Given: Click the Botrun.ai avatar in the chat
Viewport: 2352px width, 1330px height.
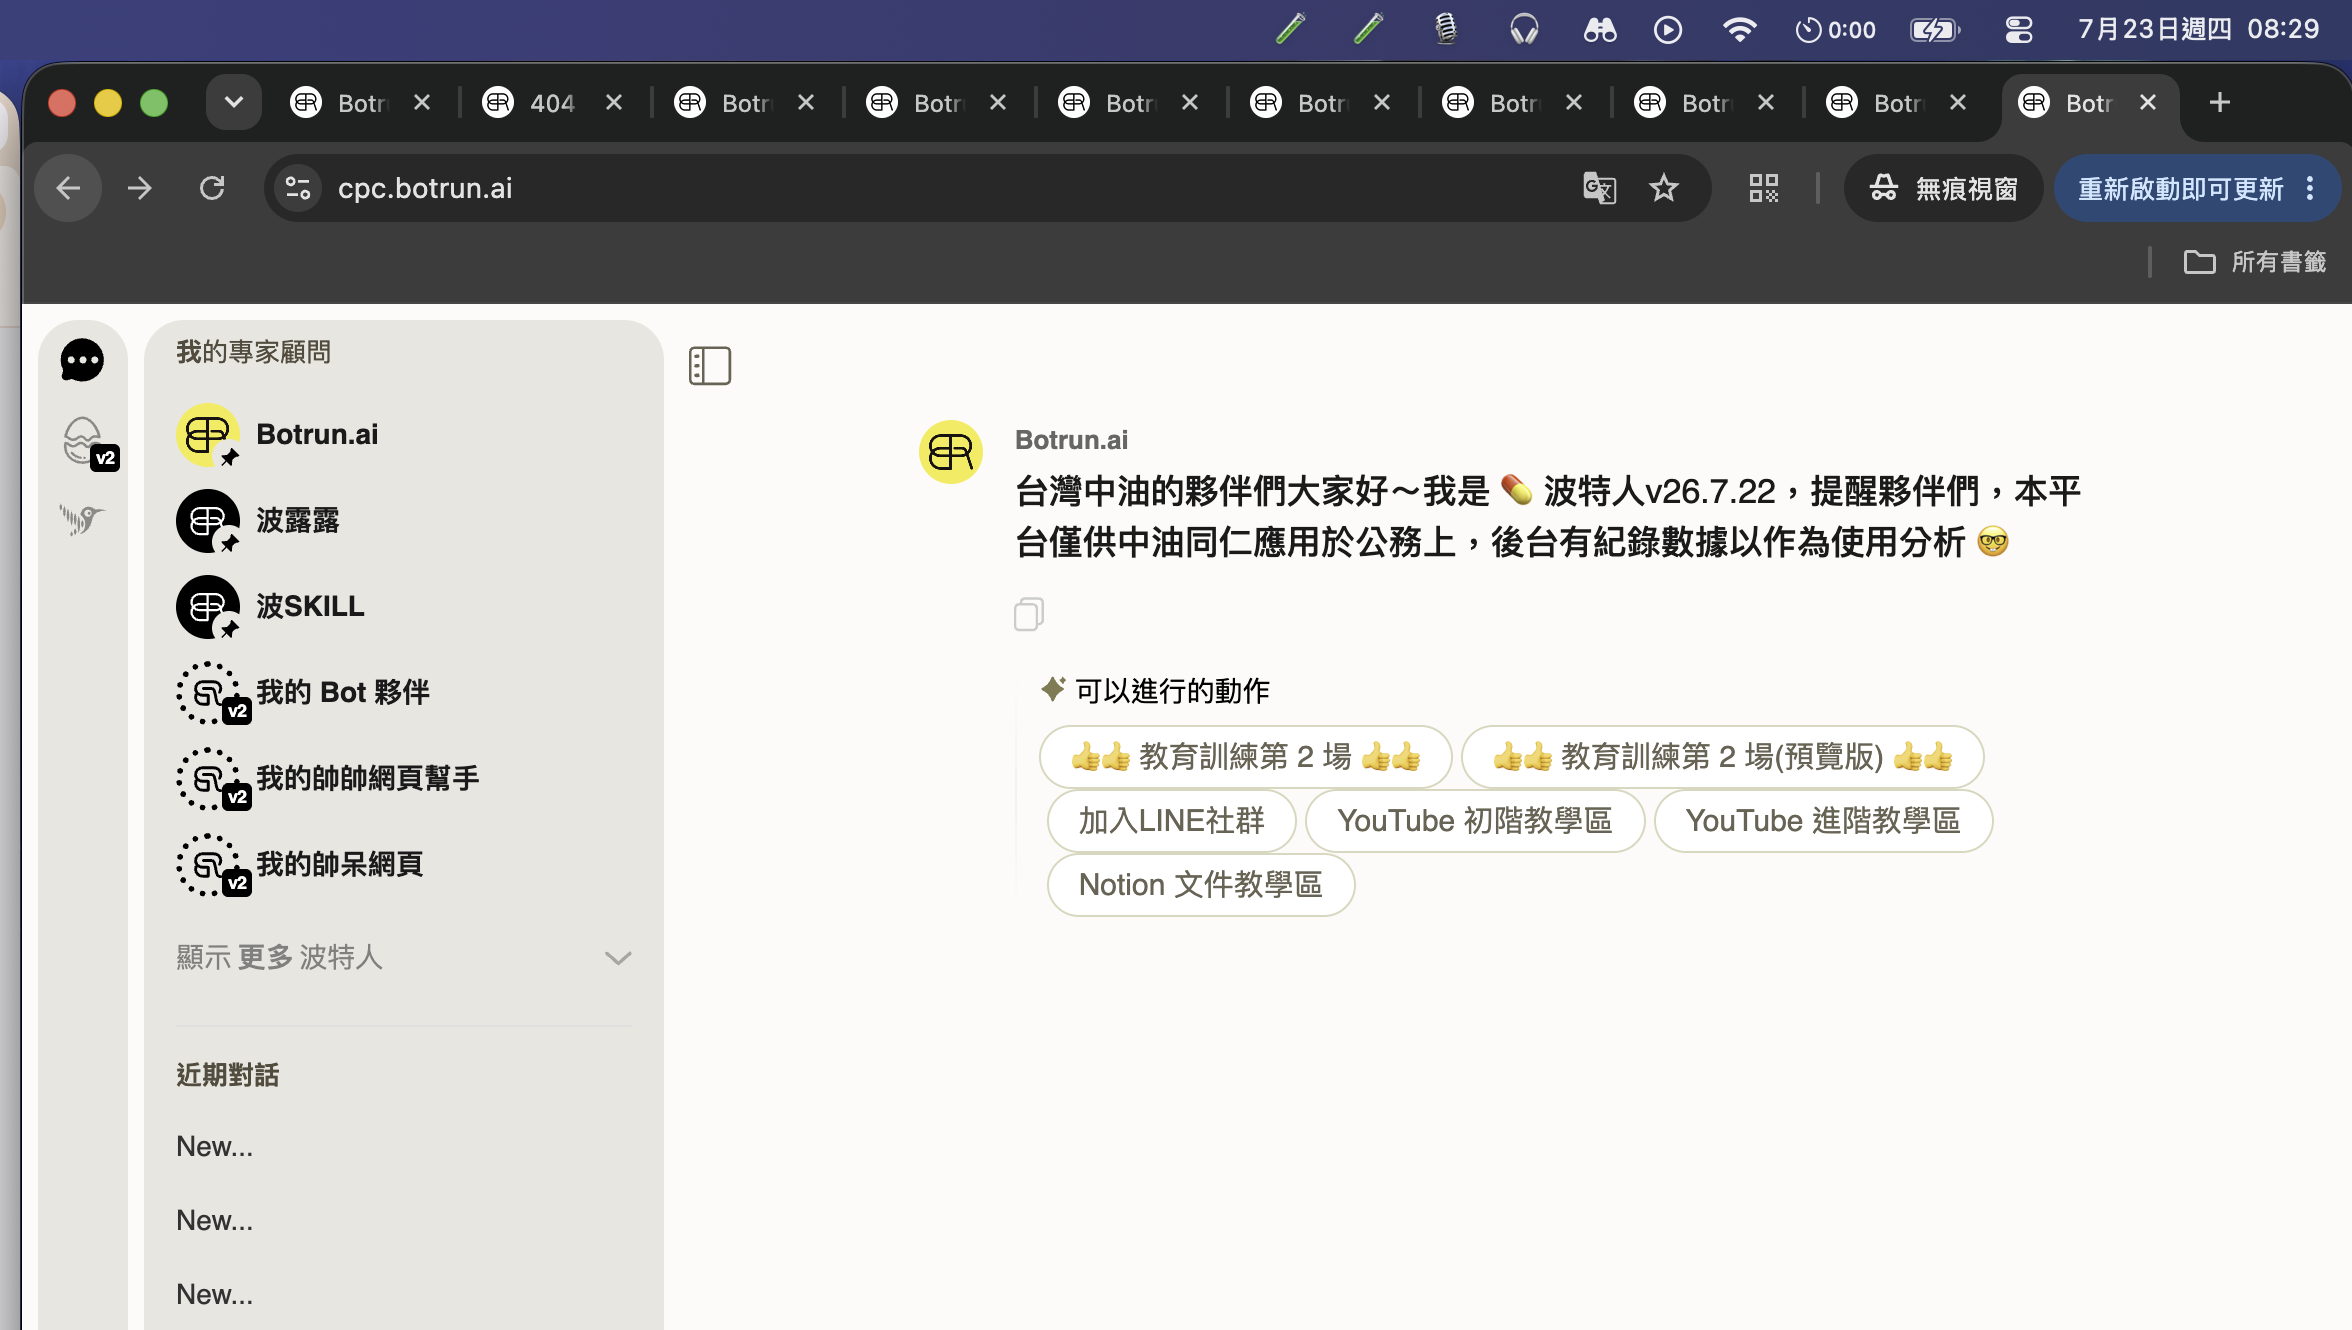Looking at the screenshot, I should 951,452.
